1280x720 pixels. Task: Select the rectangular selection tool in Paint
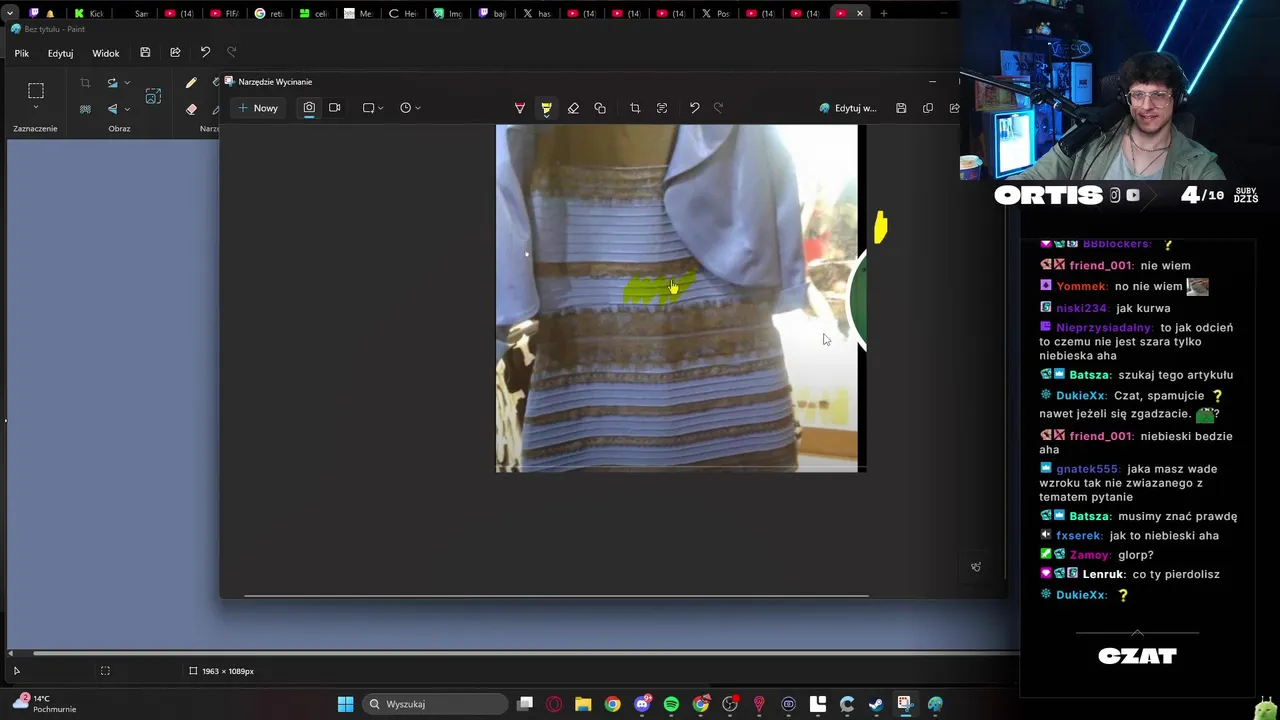tap(35, 90)
